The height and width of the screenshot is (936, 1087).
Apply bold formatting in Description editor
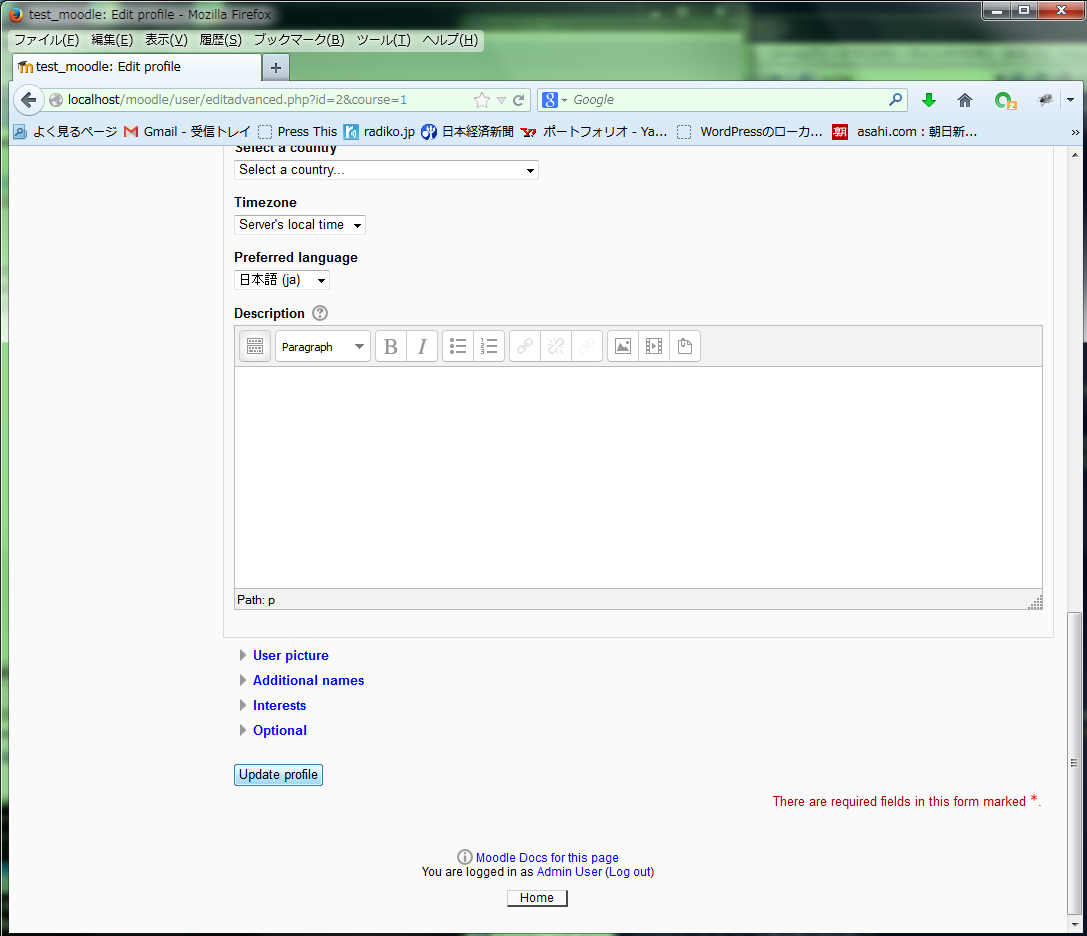[x=391, y=346]
